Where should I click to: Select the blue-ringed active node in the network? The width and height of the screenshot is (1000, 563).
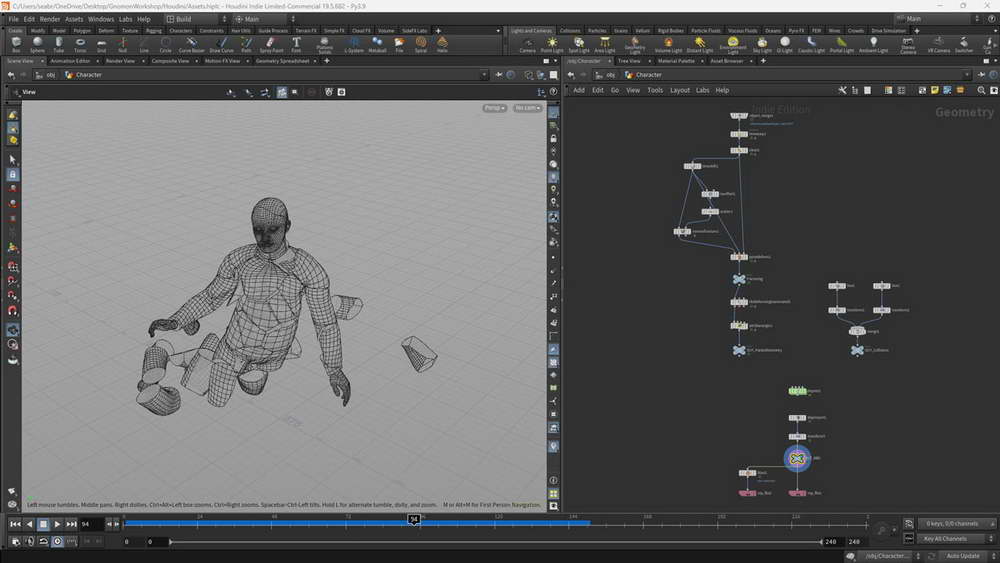click(797, 458)
